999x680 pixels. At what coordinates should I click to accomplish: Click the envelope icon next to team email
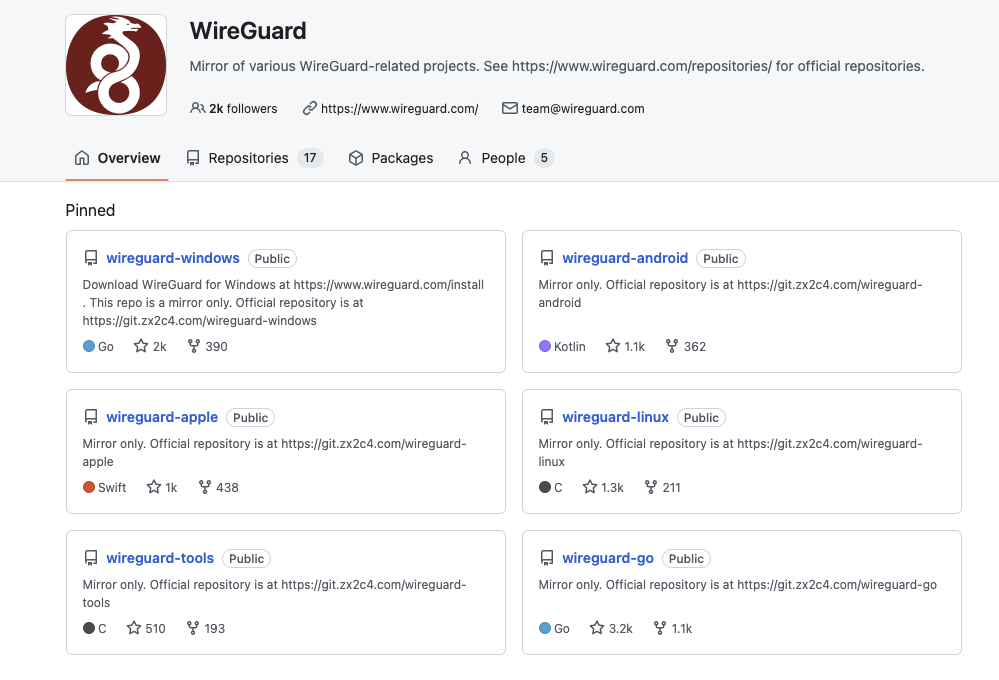click(x=510, y=108)
